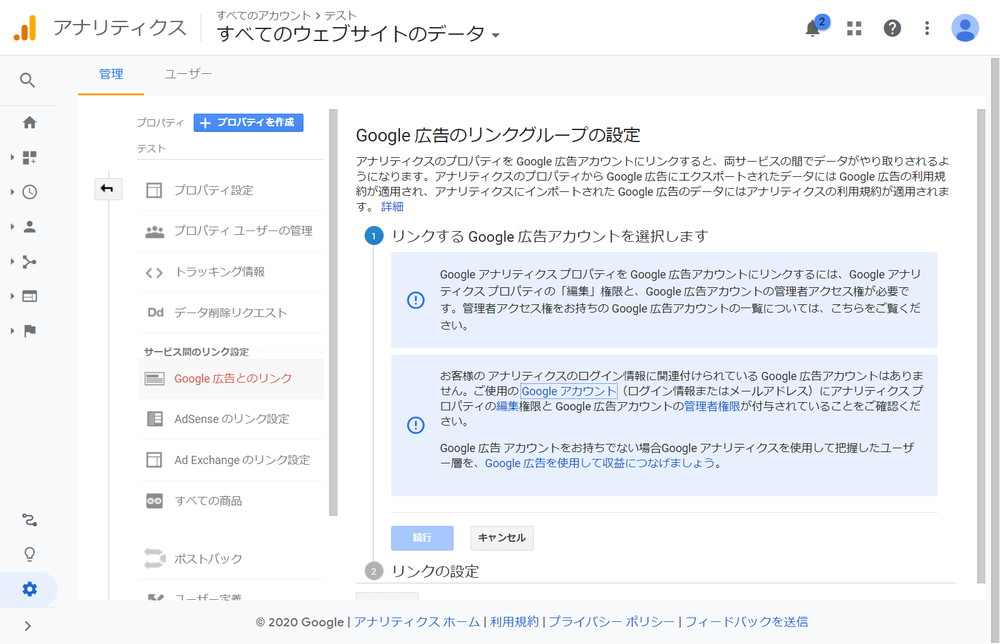
Task: Expand the left sidebar with chevron
Action: tap(27, 626)
